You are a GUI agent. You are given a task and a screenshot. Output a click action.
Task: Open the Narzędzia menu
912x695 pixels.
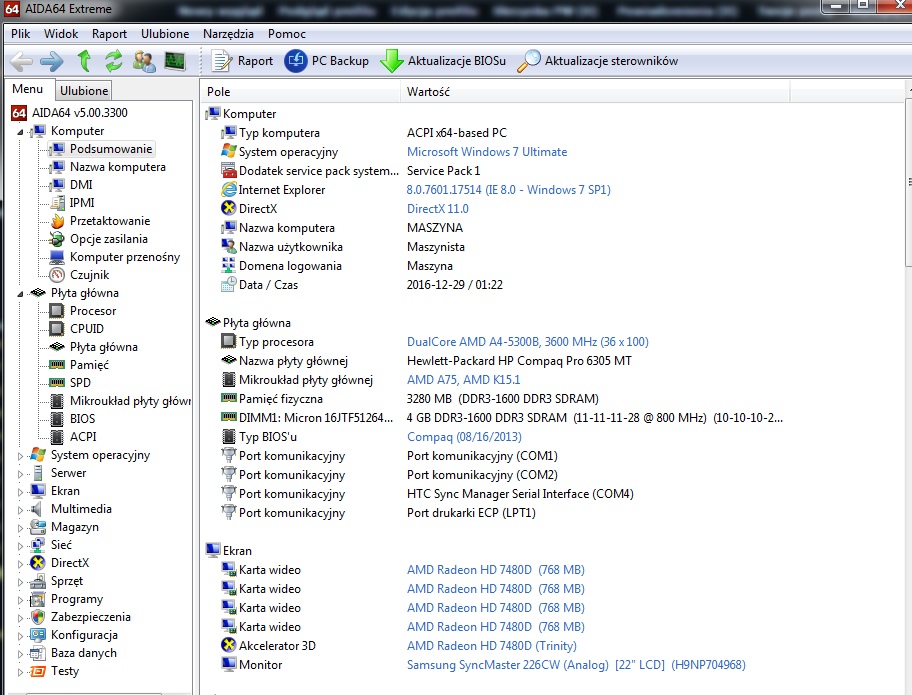(229, 34)
